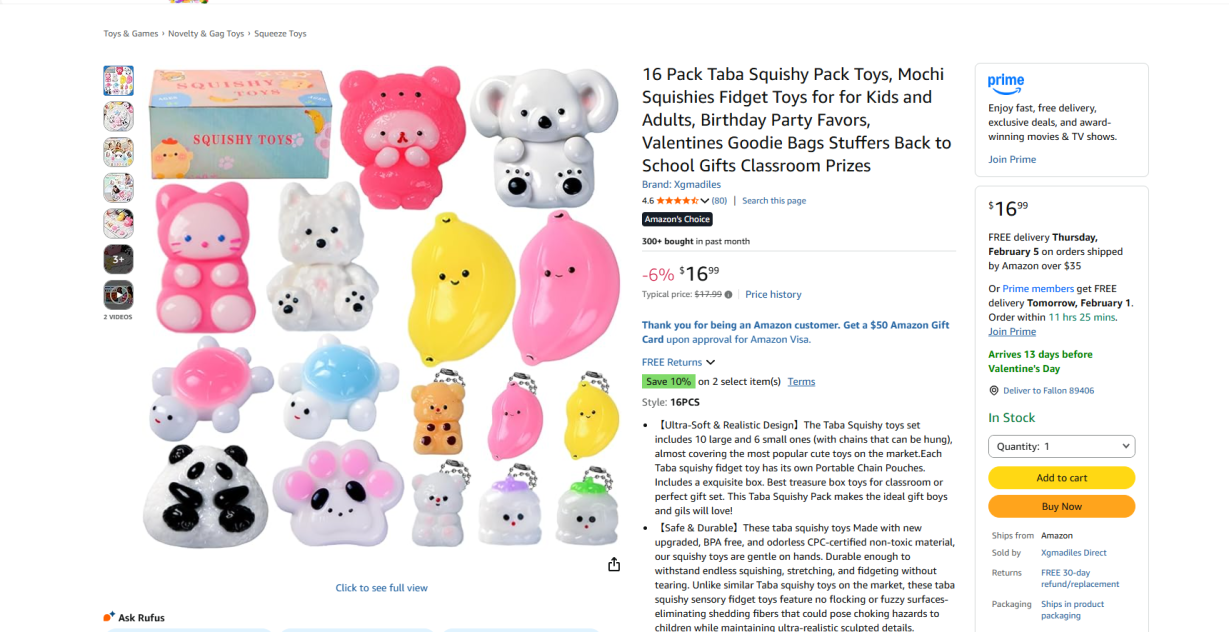Click the star rating icons

tap(677, 201)
